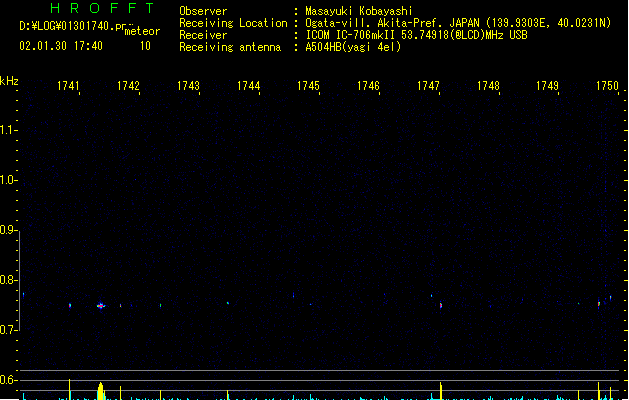Click the 1745 time axis marker
Viewport: 629px width, 400px height.
pyautogui.click(x=308, y=86)
